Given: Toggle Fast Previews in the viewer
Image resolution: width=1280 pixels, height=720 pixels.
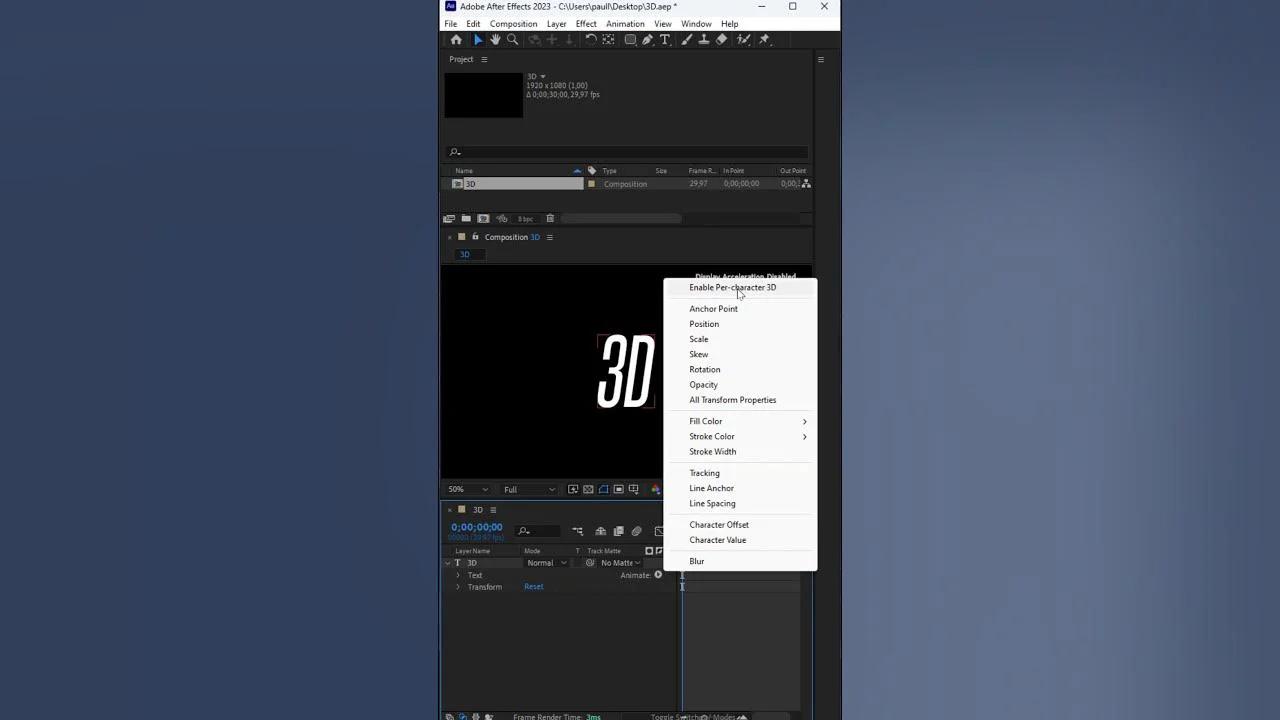Looking at the screenshot, I should [x=573, y=490].
